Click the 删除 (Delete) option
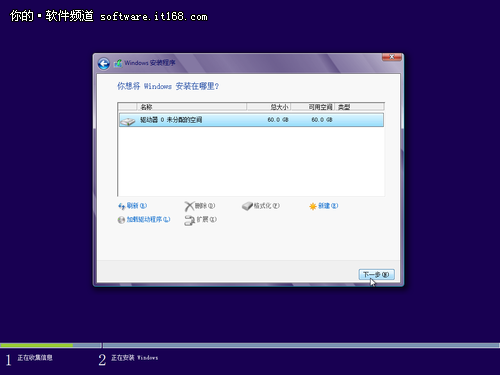The height and width of the screenshot is (375, 500). pyautogui.click(x=205, y=206)
